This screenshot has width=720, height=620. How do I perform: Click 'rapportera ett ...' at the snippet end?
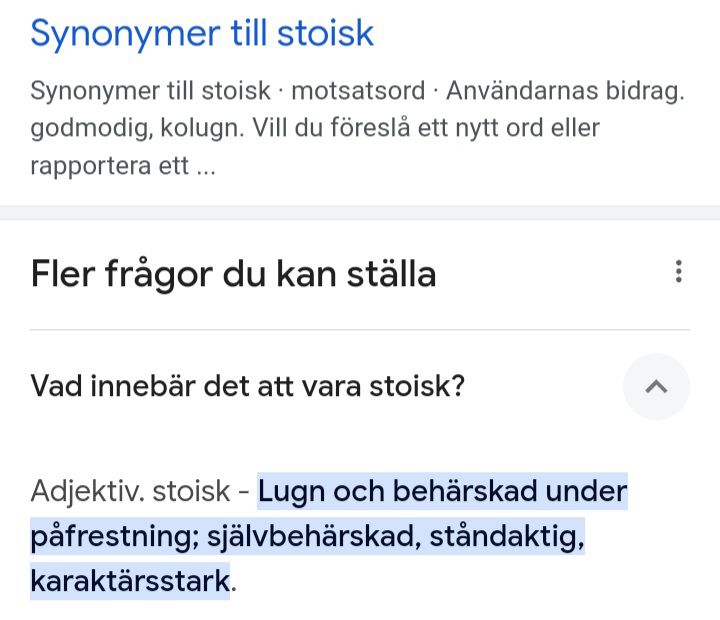[122, 165]
